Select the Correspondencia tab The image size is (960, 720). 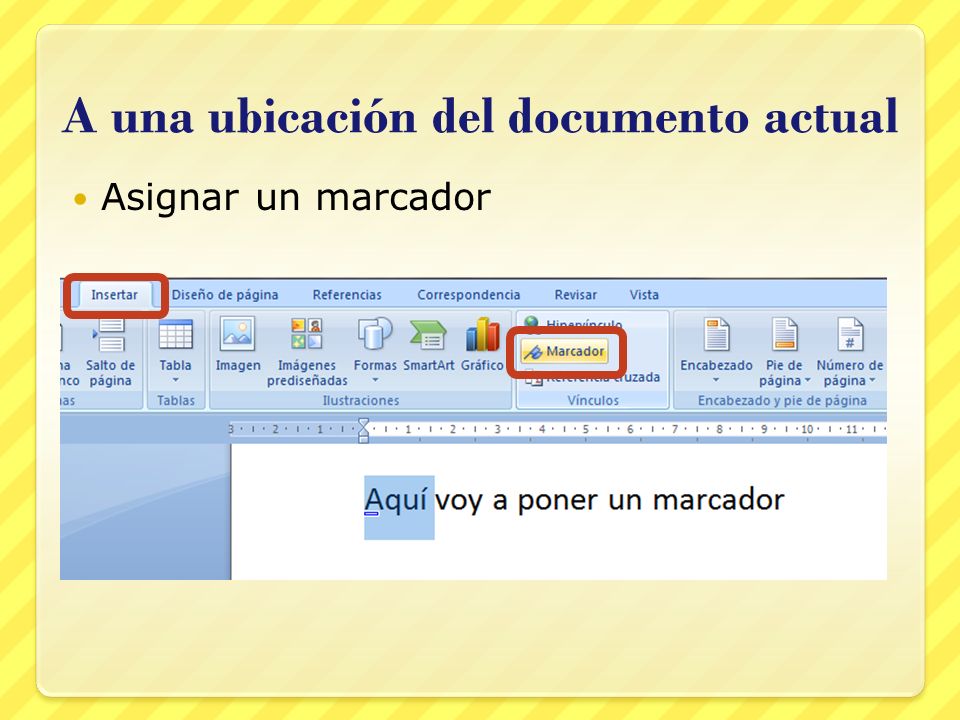click(x=468, y=294)
